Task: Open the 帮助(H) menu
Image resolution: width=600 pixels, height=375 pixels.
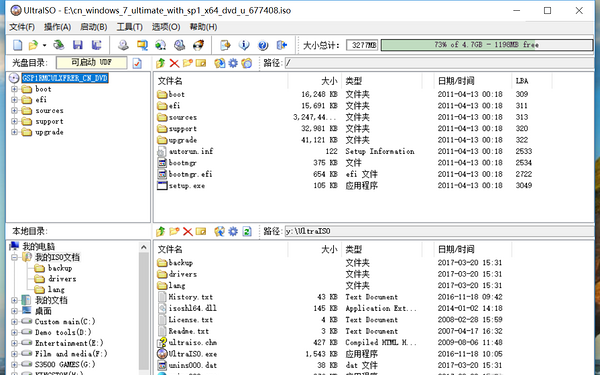Action: pos(203,27)
